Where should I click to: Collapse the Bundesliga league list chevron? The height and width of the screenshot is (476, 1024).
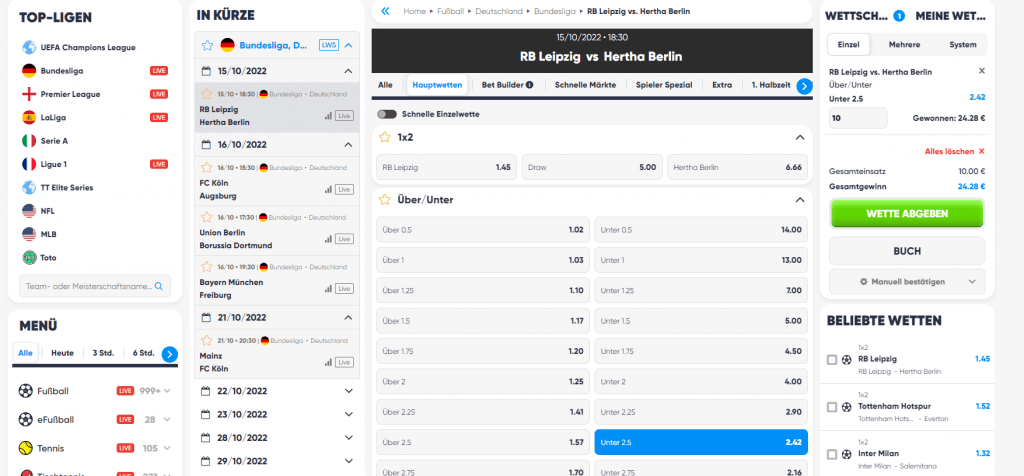(348, 45)
